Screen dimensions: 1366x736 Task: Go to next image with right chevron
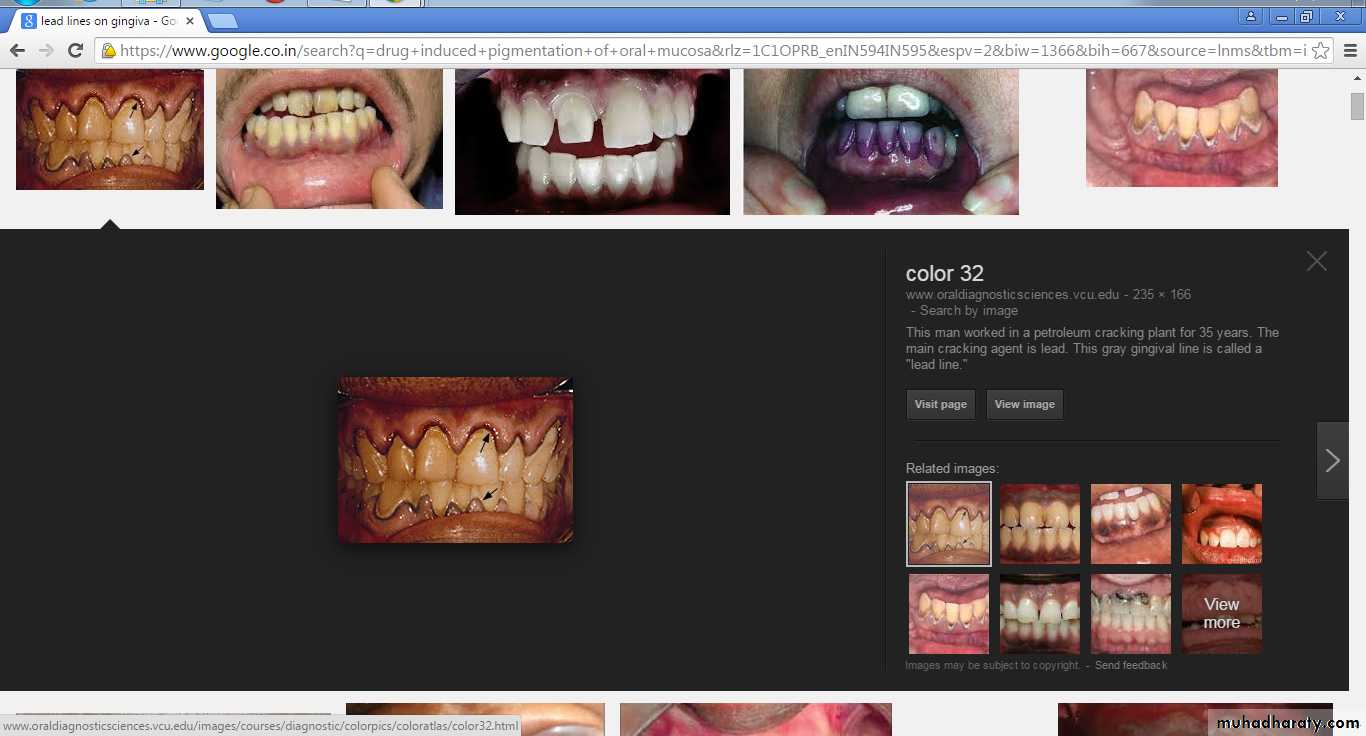pyautogui.click(x=1332, y=460)
